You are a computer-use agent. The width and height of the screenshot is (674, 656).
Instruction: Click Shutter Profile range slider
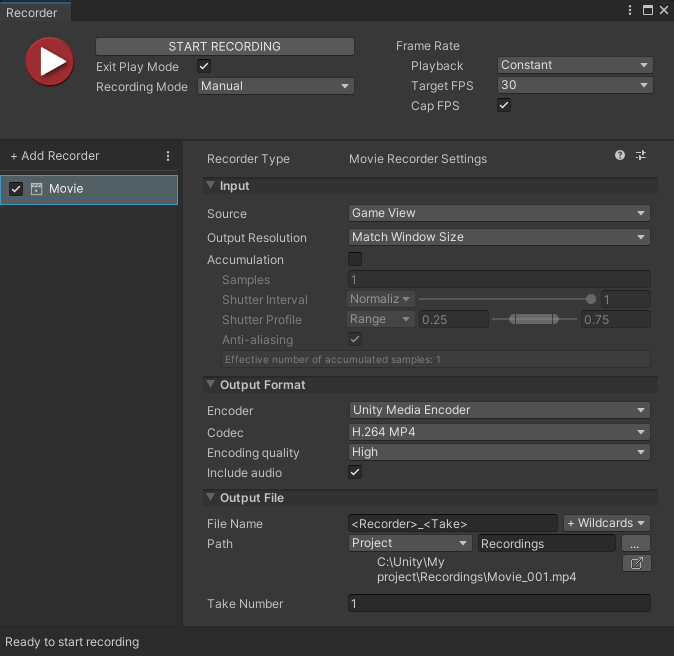click(x=534, y=319)
